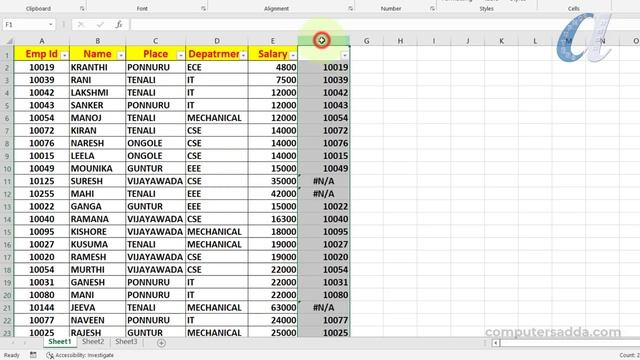Switch to the Sheet2 tab
The height and width of the screenshot is (360, 640).
pos(93,342)
